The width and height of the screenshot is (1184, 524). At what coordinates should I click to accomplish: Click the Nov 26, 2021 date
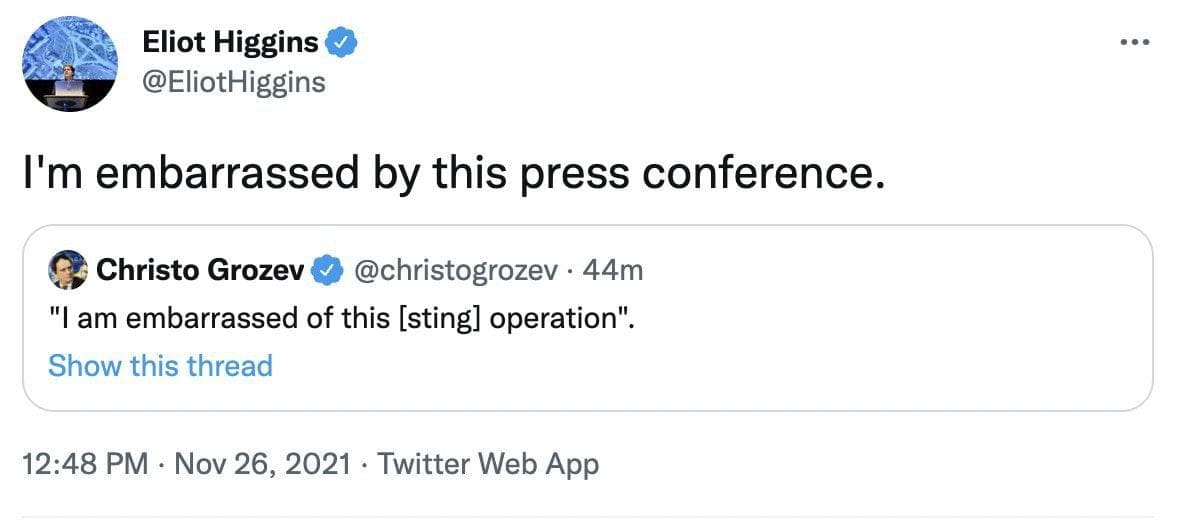click(265, 464)
